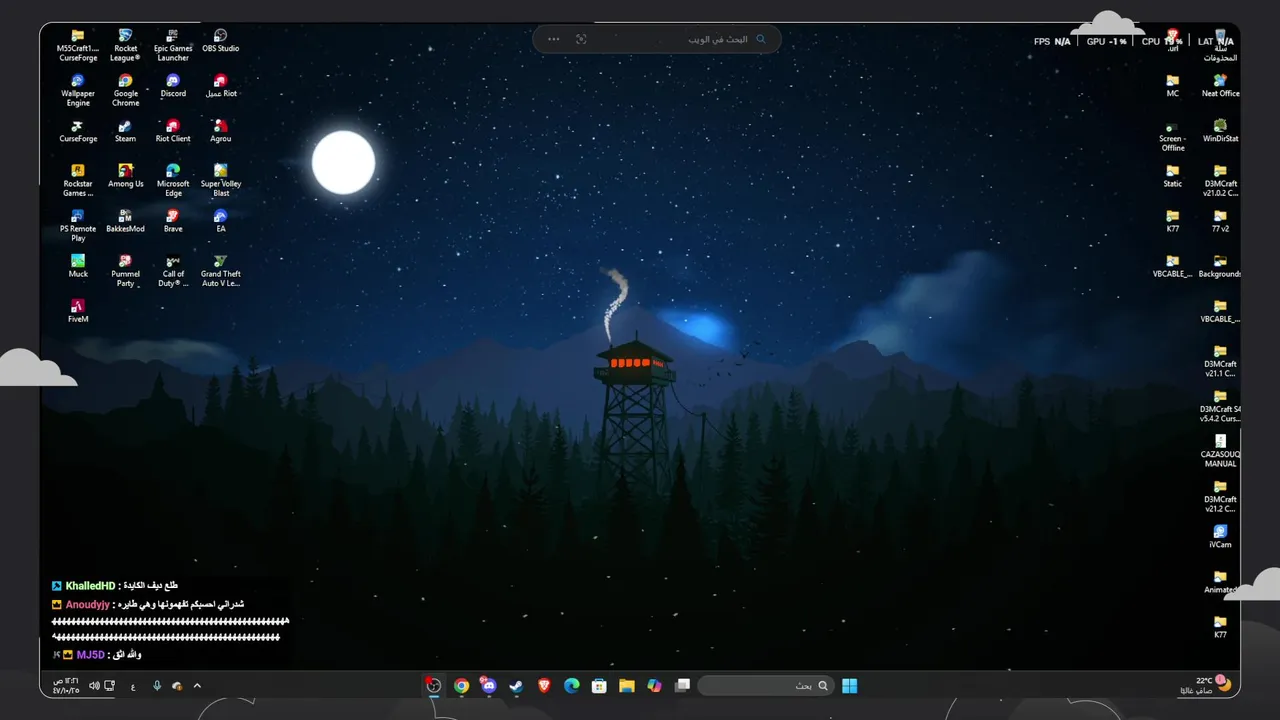Select the Call of Duty desktop shortcut
Viewport: 1280px width, 720px height.
coord(173,271)
